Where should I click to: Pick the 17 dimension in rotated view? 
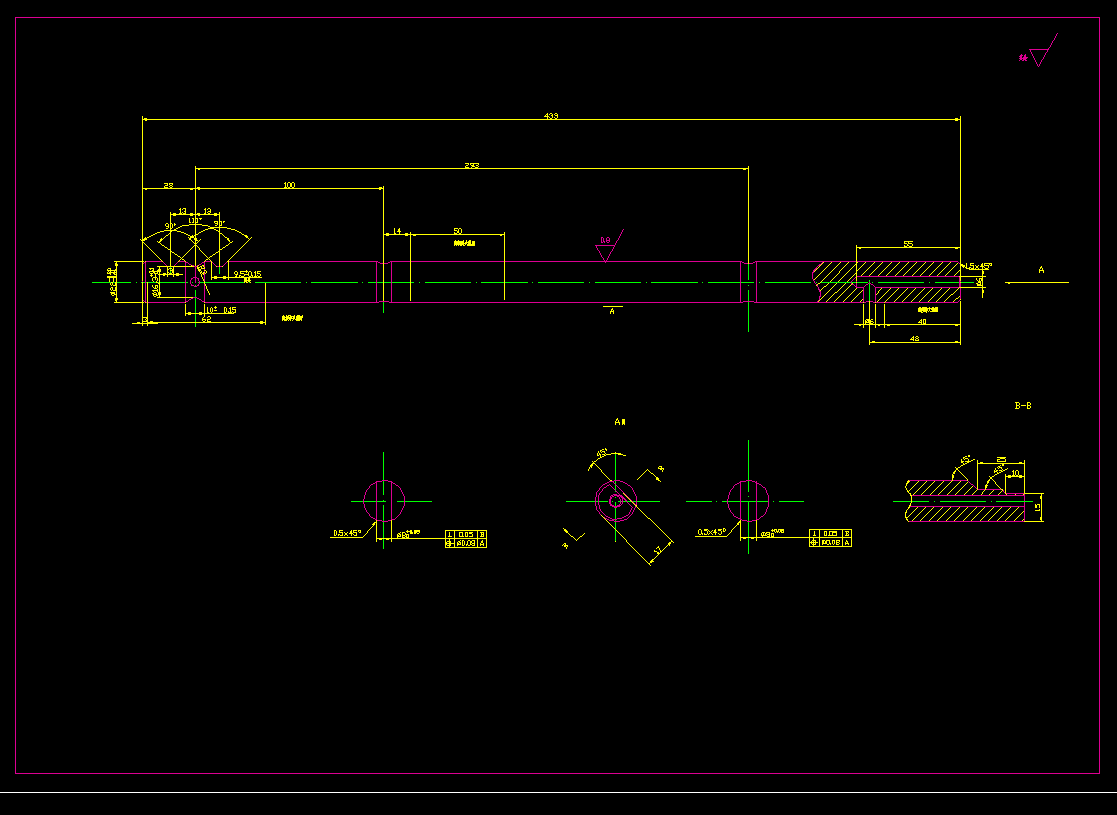[658, 550]
